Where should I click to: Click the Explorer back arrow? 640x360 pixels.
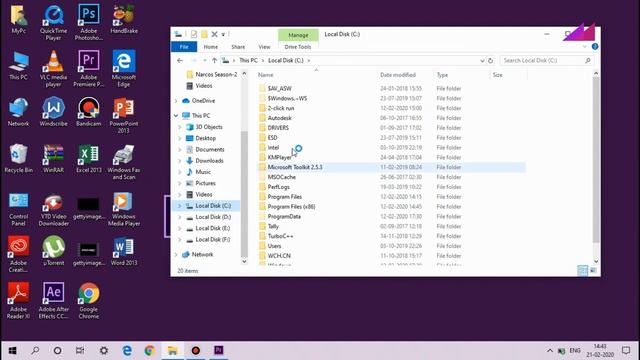click(x=180, y=60)
